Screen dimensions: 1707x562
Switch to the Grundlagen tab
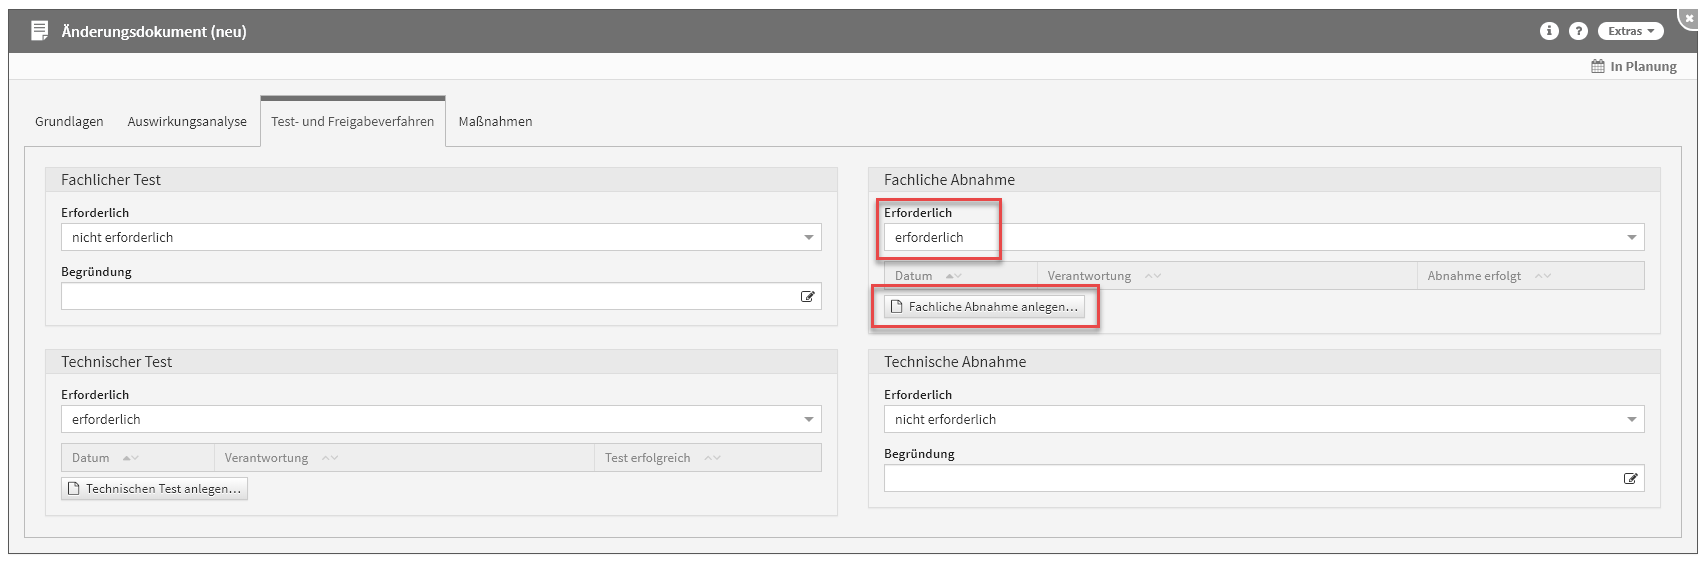click(69, 121)
